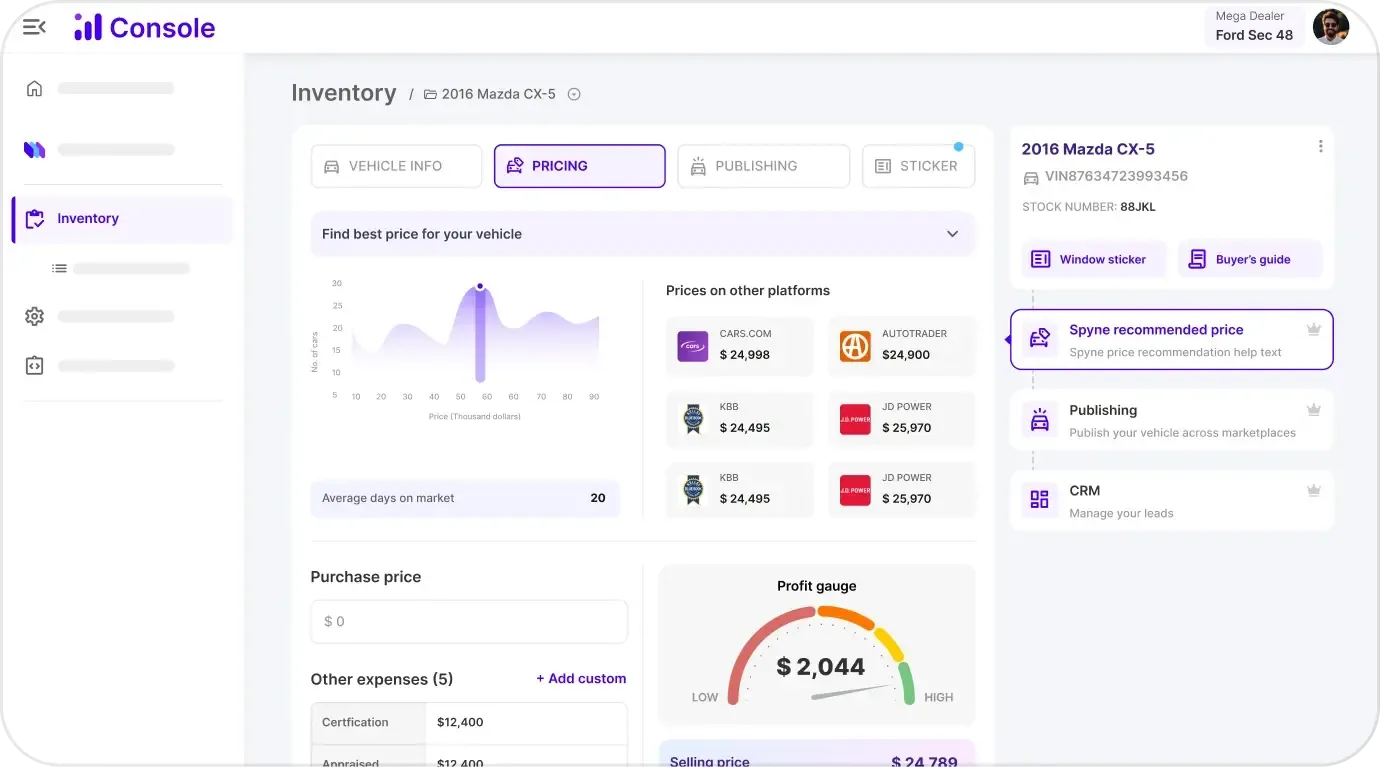This screenshot has width=1380, height=767.
Task: Click the Purchase price input field
Action: [469, 621]
